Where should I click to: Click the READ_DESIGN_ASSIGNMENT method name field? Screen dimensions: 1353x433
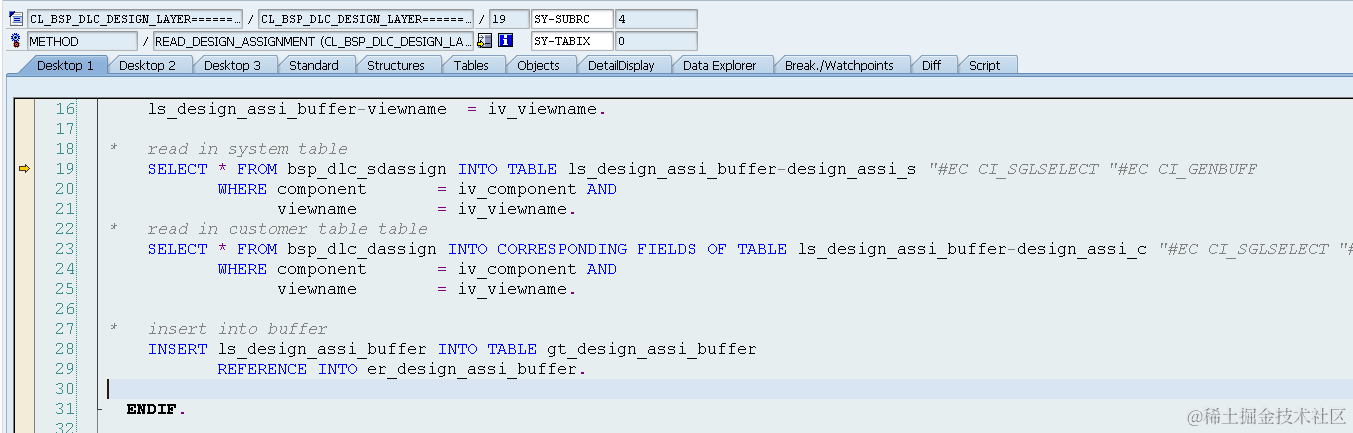tap(314, 41)
